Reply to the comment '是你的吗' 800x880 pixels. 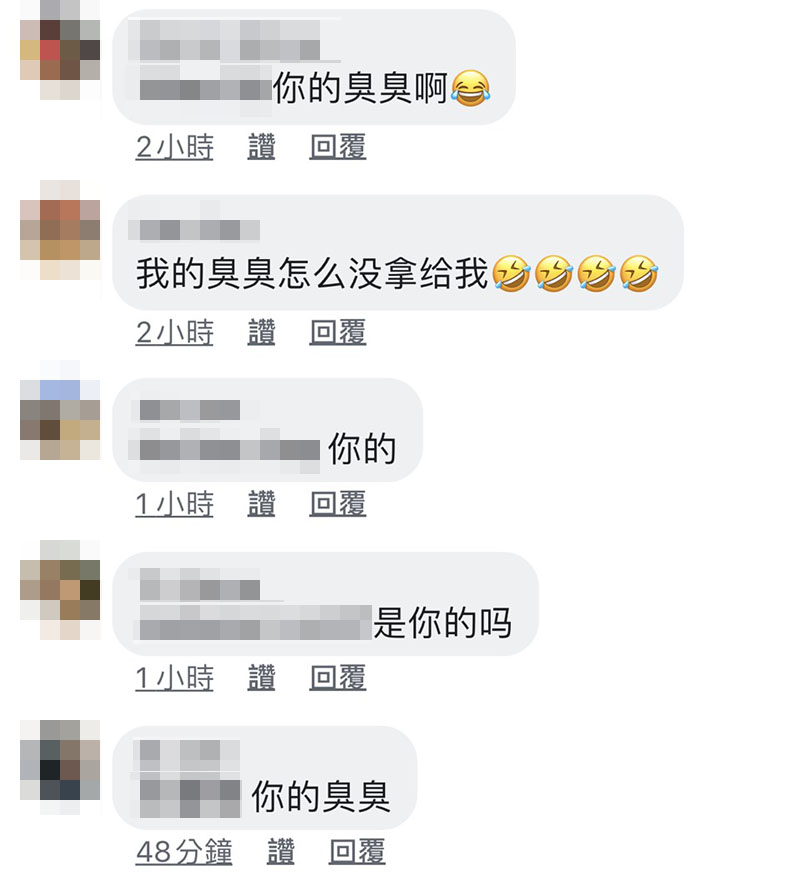tap(337, 677)
